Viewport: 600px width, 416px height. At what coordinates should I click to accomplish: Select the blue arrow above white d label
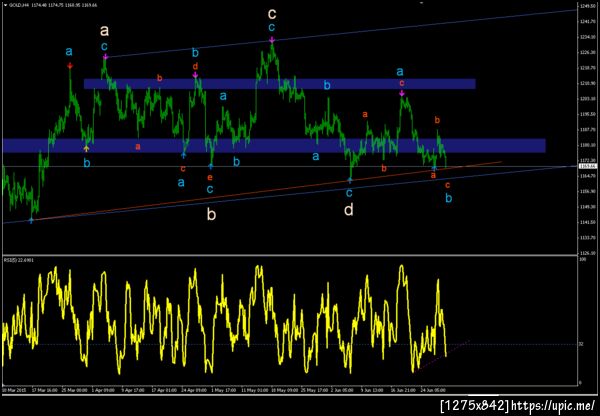click(349, 180)
